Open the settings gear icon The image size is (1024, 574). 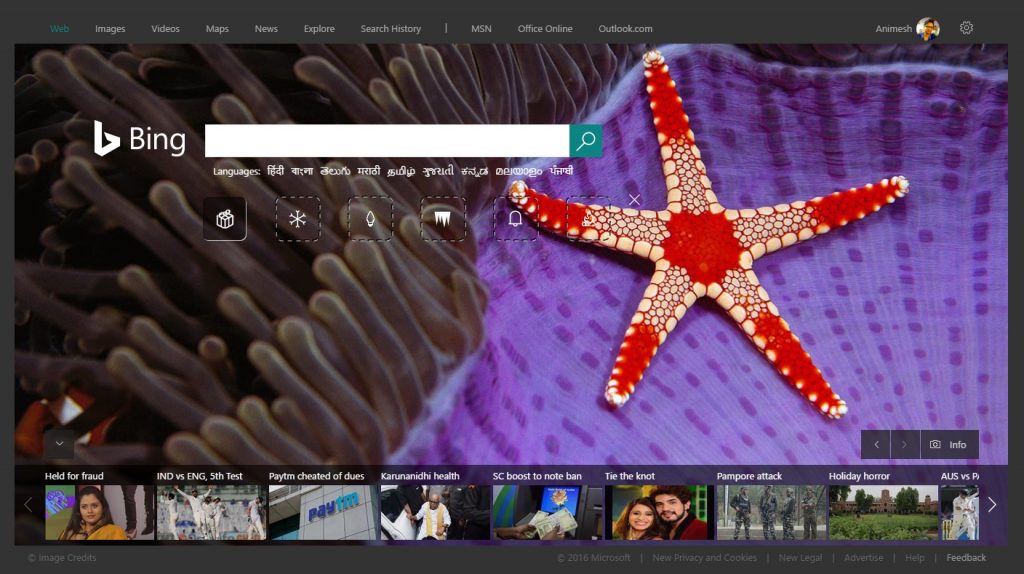click(x=966, y=28)
